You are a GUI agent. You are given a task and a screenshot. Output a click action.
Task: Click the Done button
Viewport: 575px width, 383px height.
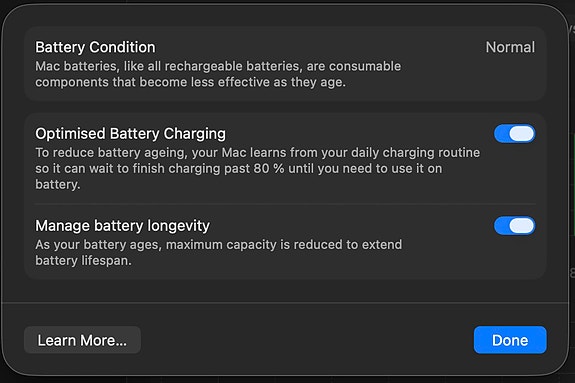(510, 340)
